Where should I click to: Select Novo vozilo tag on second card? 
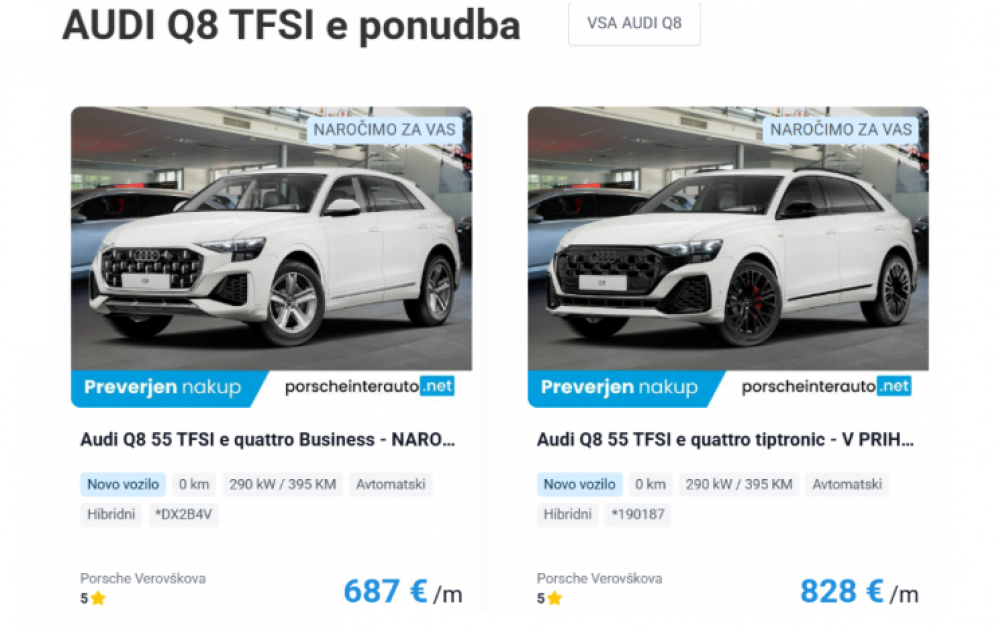[580, 485]
